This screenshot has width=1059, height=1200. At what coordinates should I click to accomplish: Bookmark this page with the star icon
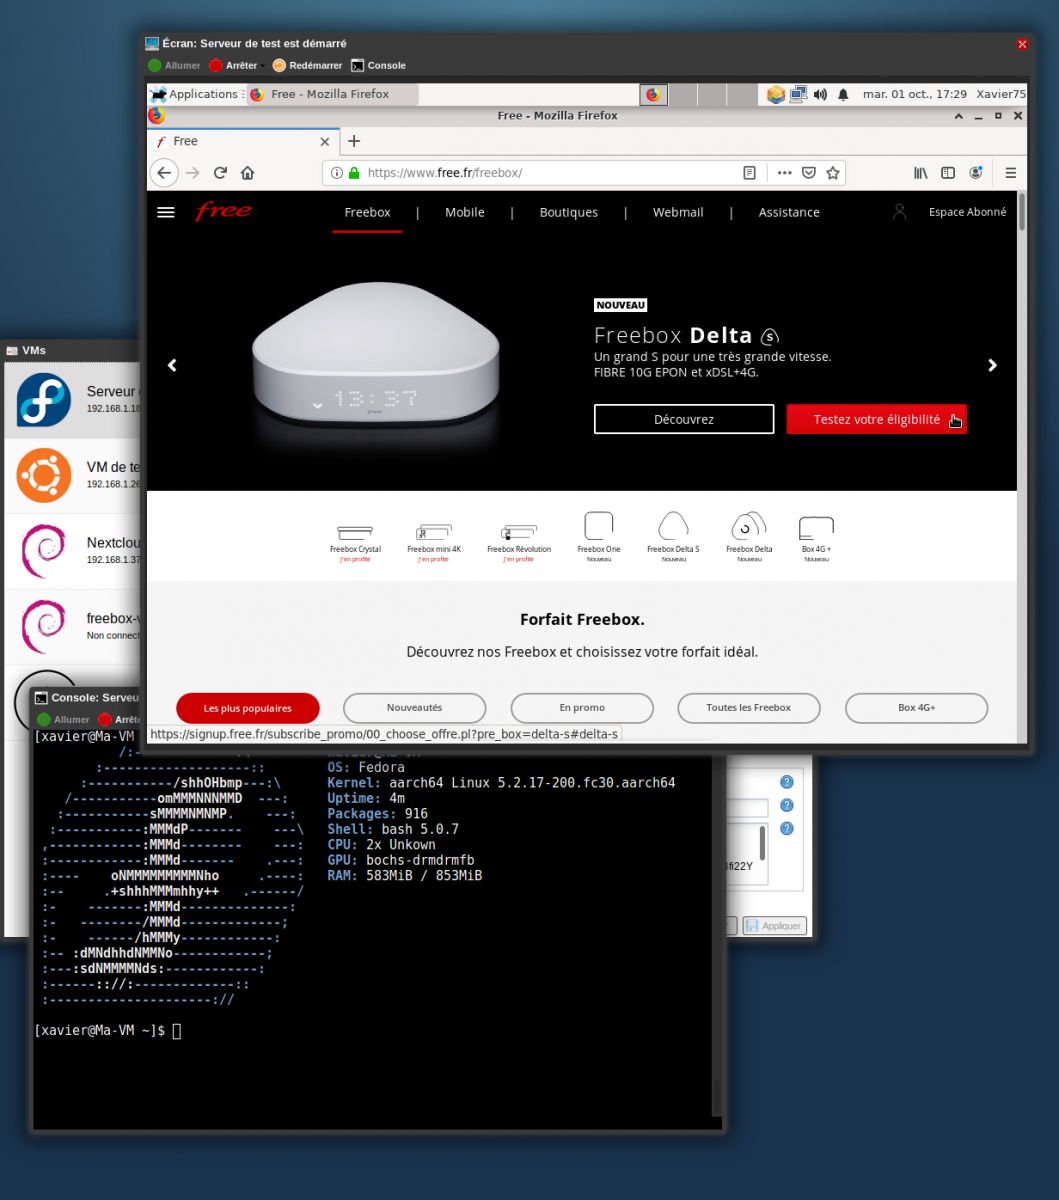[832, 173]
